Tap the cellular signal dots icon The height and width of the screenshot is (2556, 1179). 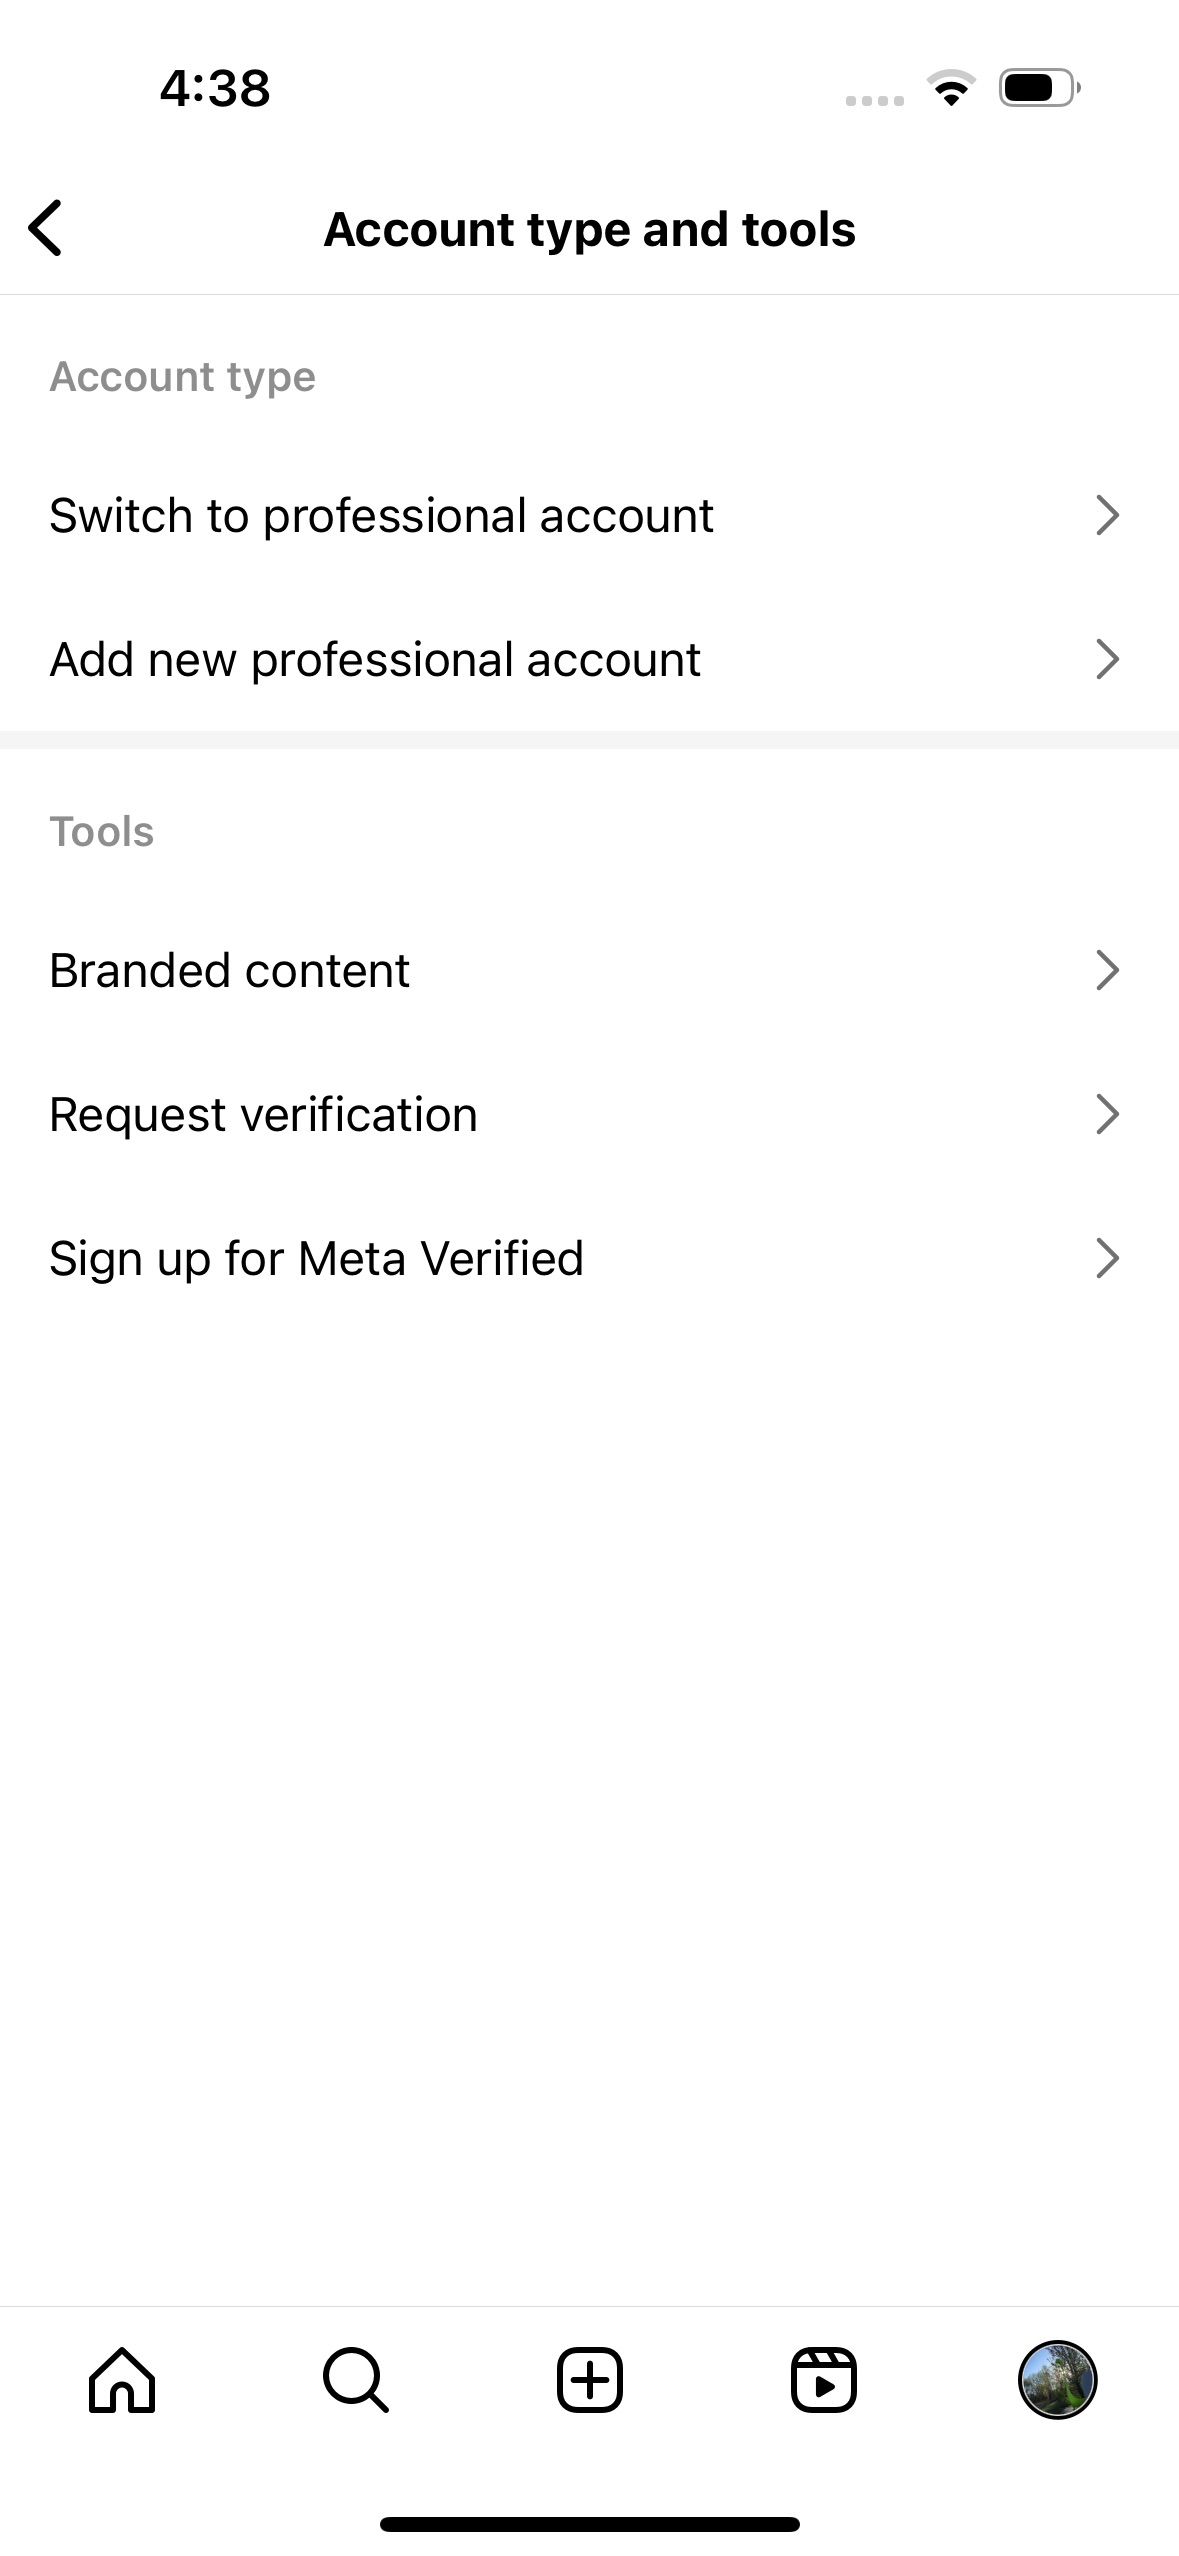pyautogui.click(x=874, y=100)
